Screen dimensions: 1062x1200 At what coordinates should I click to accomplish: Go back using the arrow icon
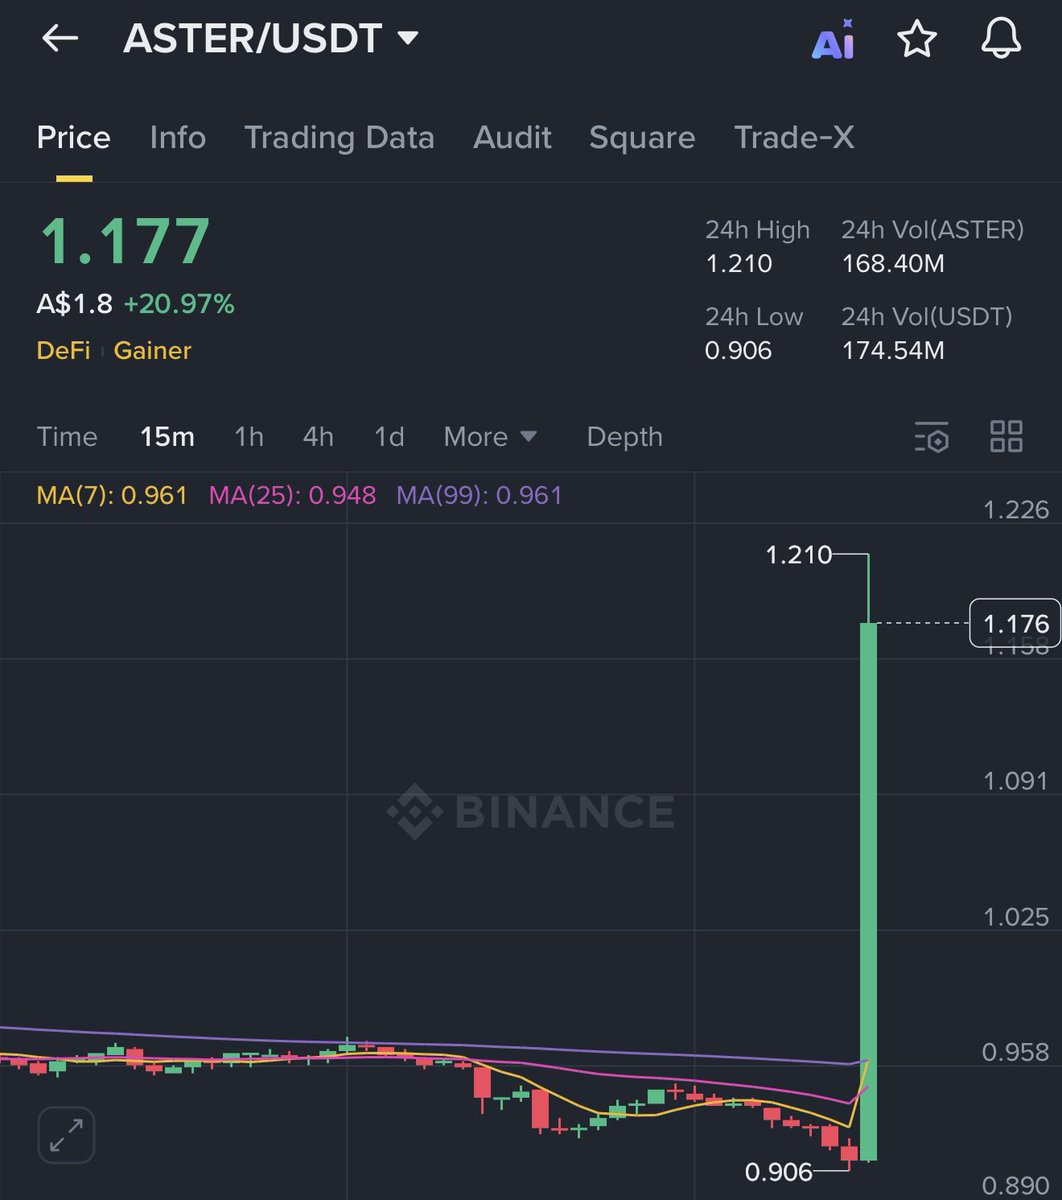tap(60, 38)
